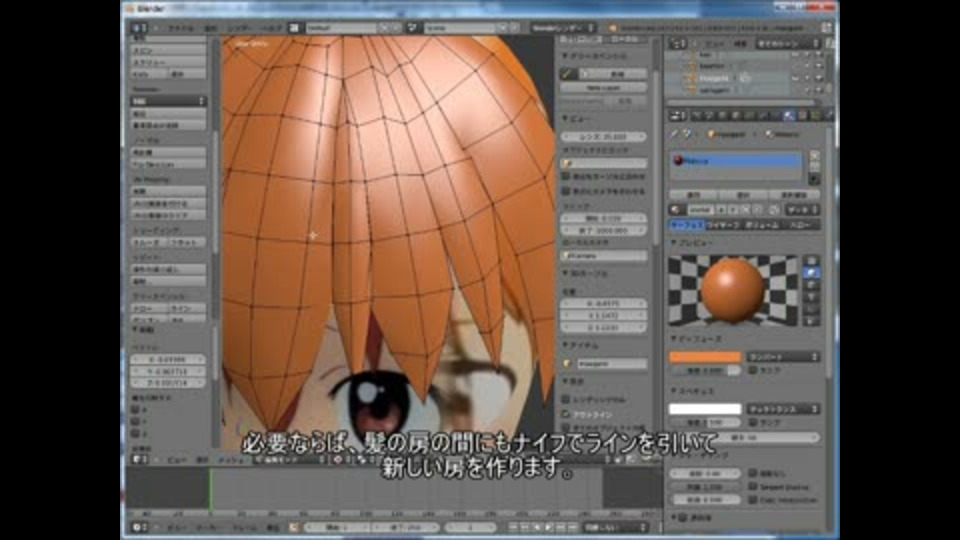
Task: Open the Scene properties tab icon
Action: tap(709, 115)
